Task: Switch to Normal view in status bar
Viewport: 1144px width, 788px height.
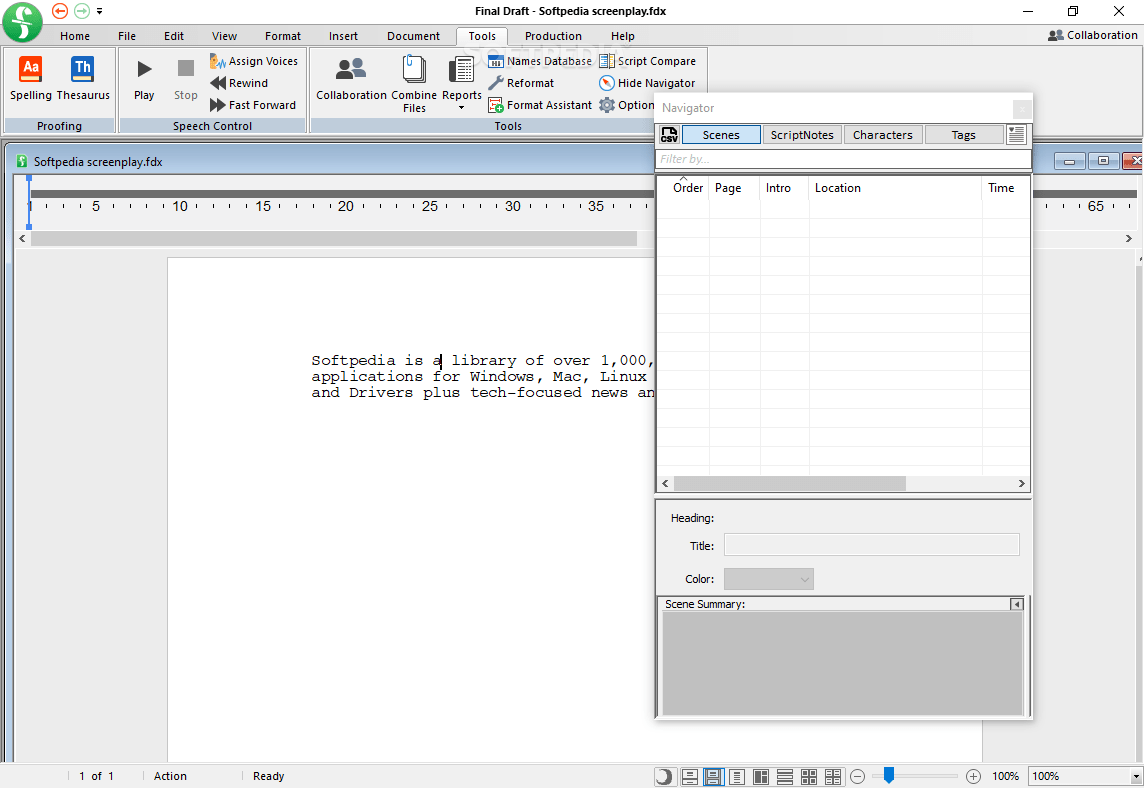Action: click(x=689, y=776)
